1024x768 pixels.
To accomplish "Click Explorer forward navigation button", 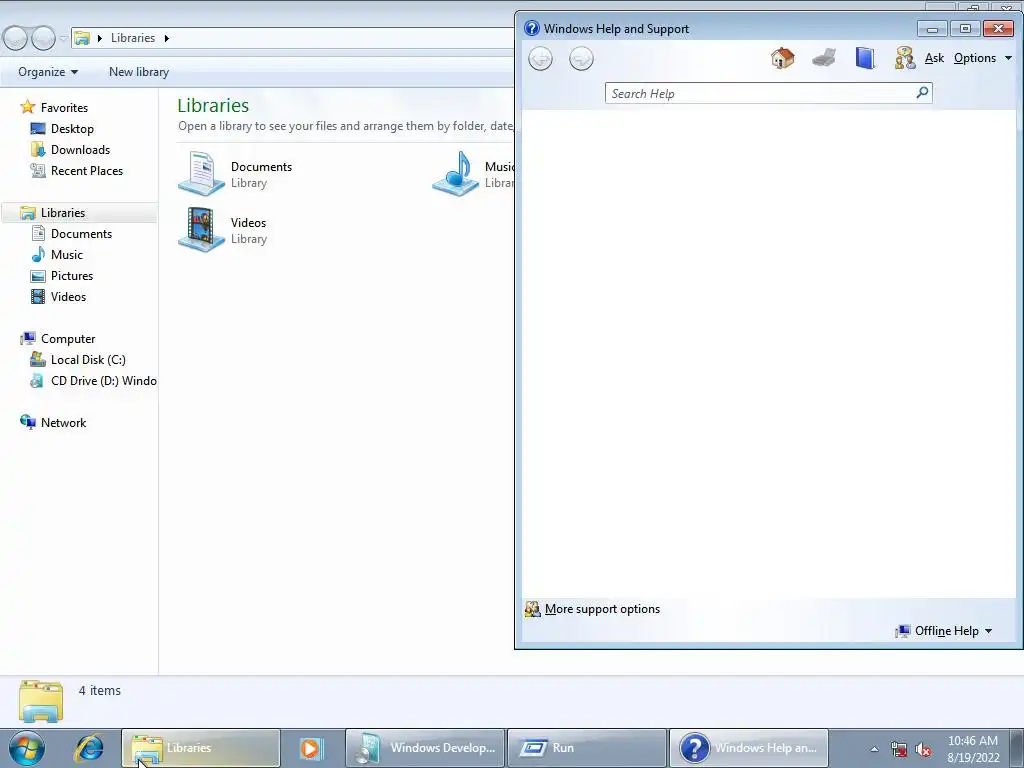I will [43, 39].
